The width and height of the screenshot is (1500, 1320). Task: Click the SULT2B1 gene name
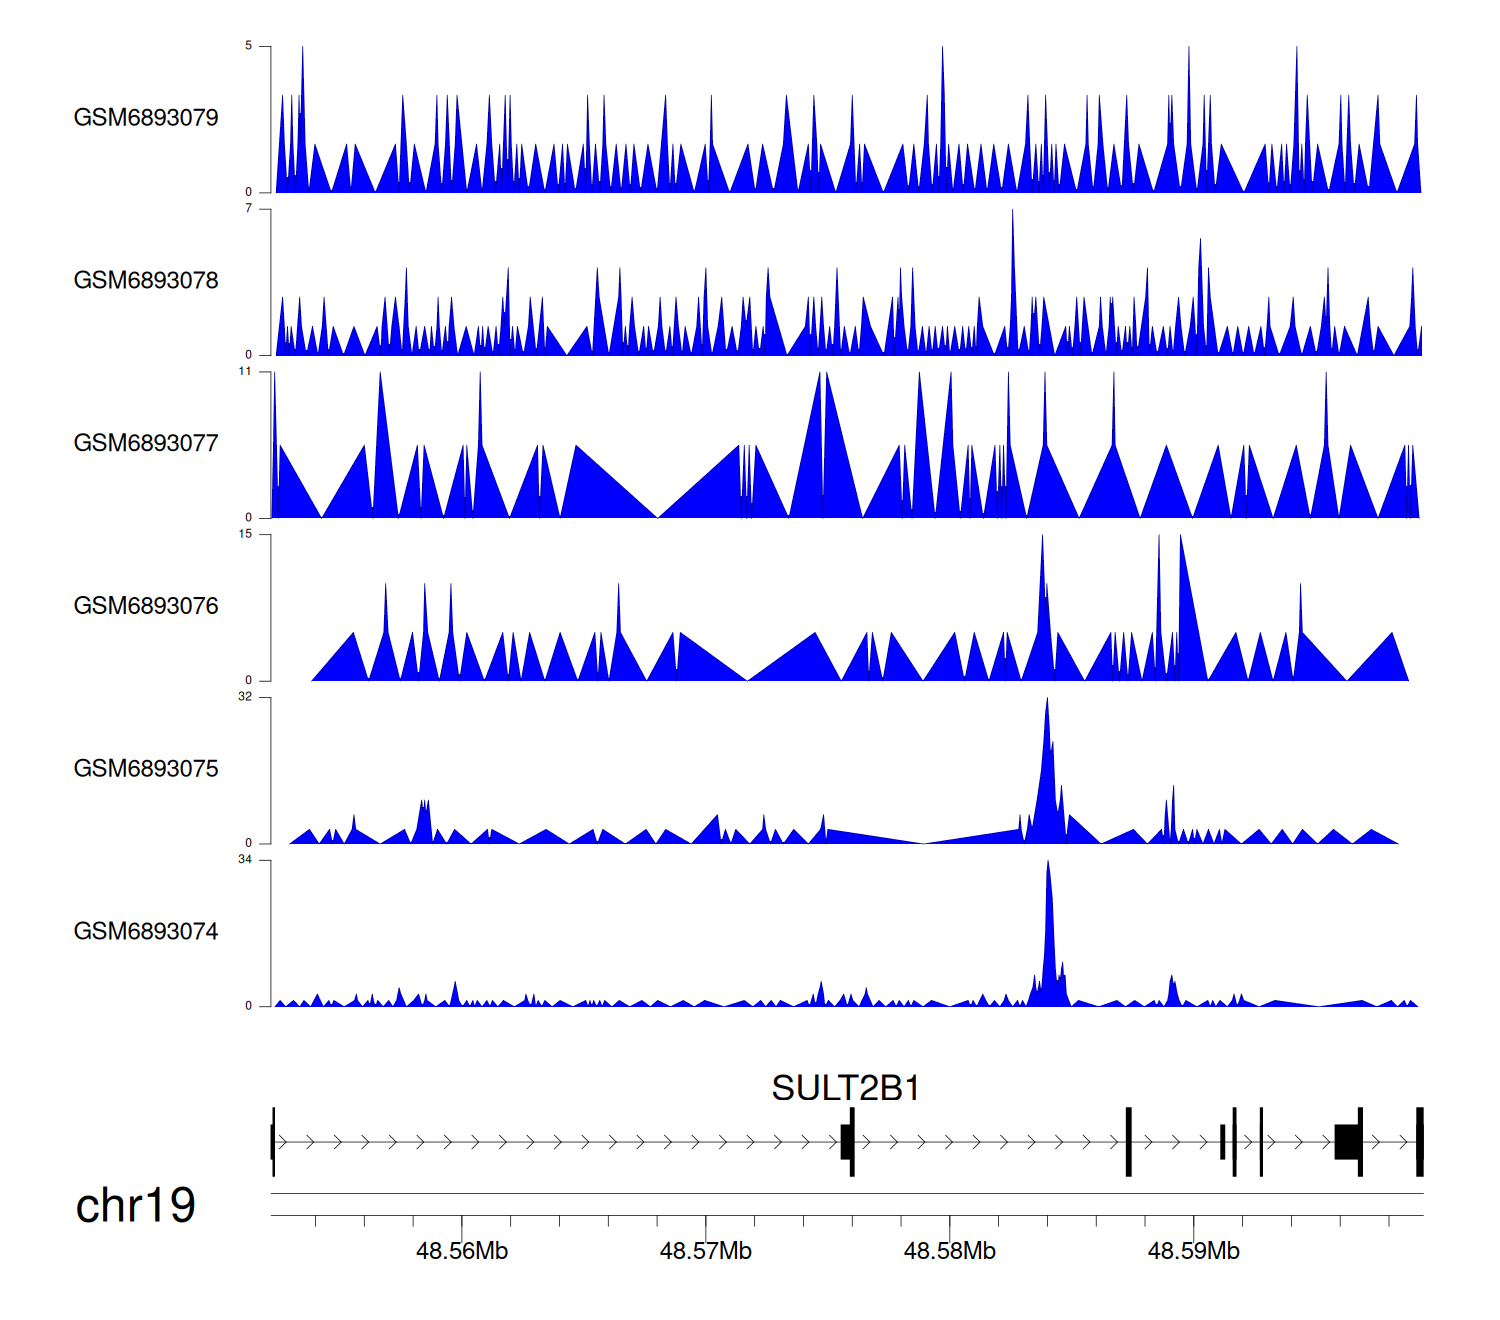[845, 1088]
